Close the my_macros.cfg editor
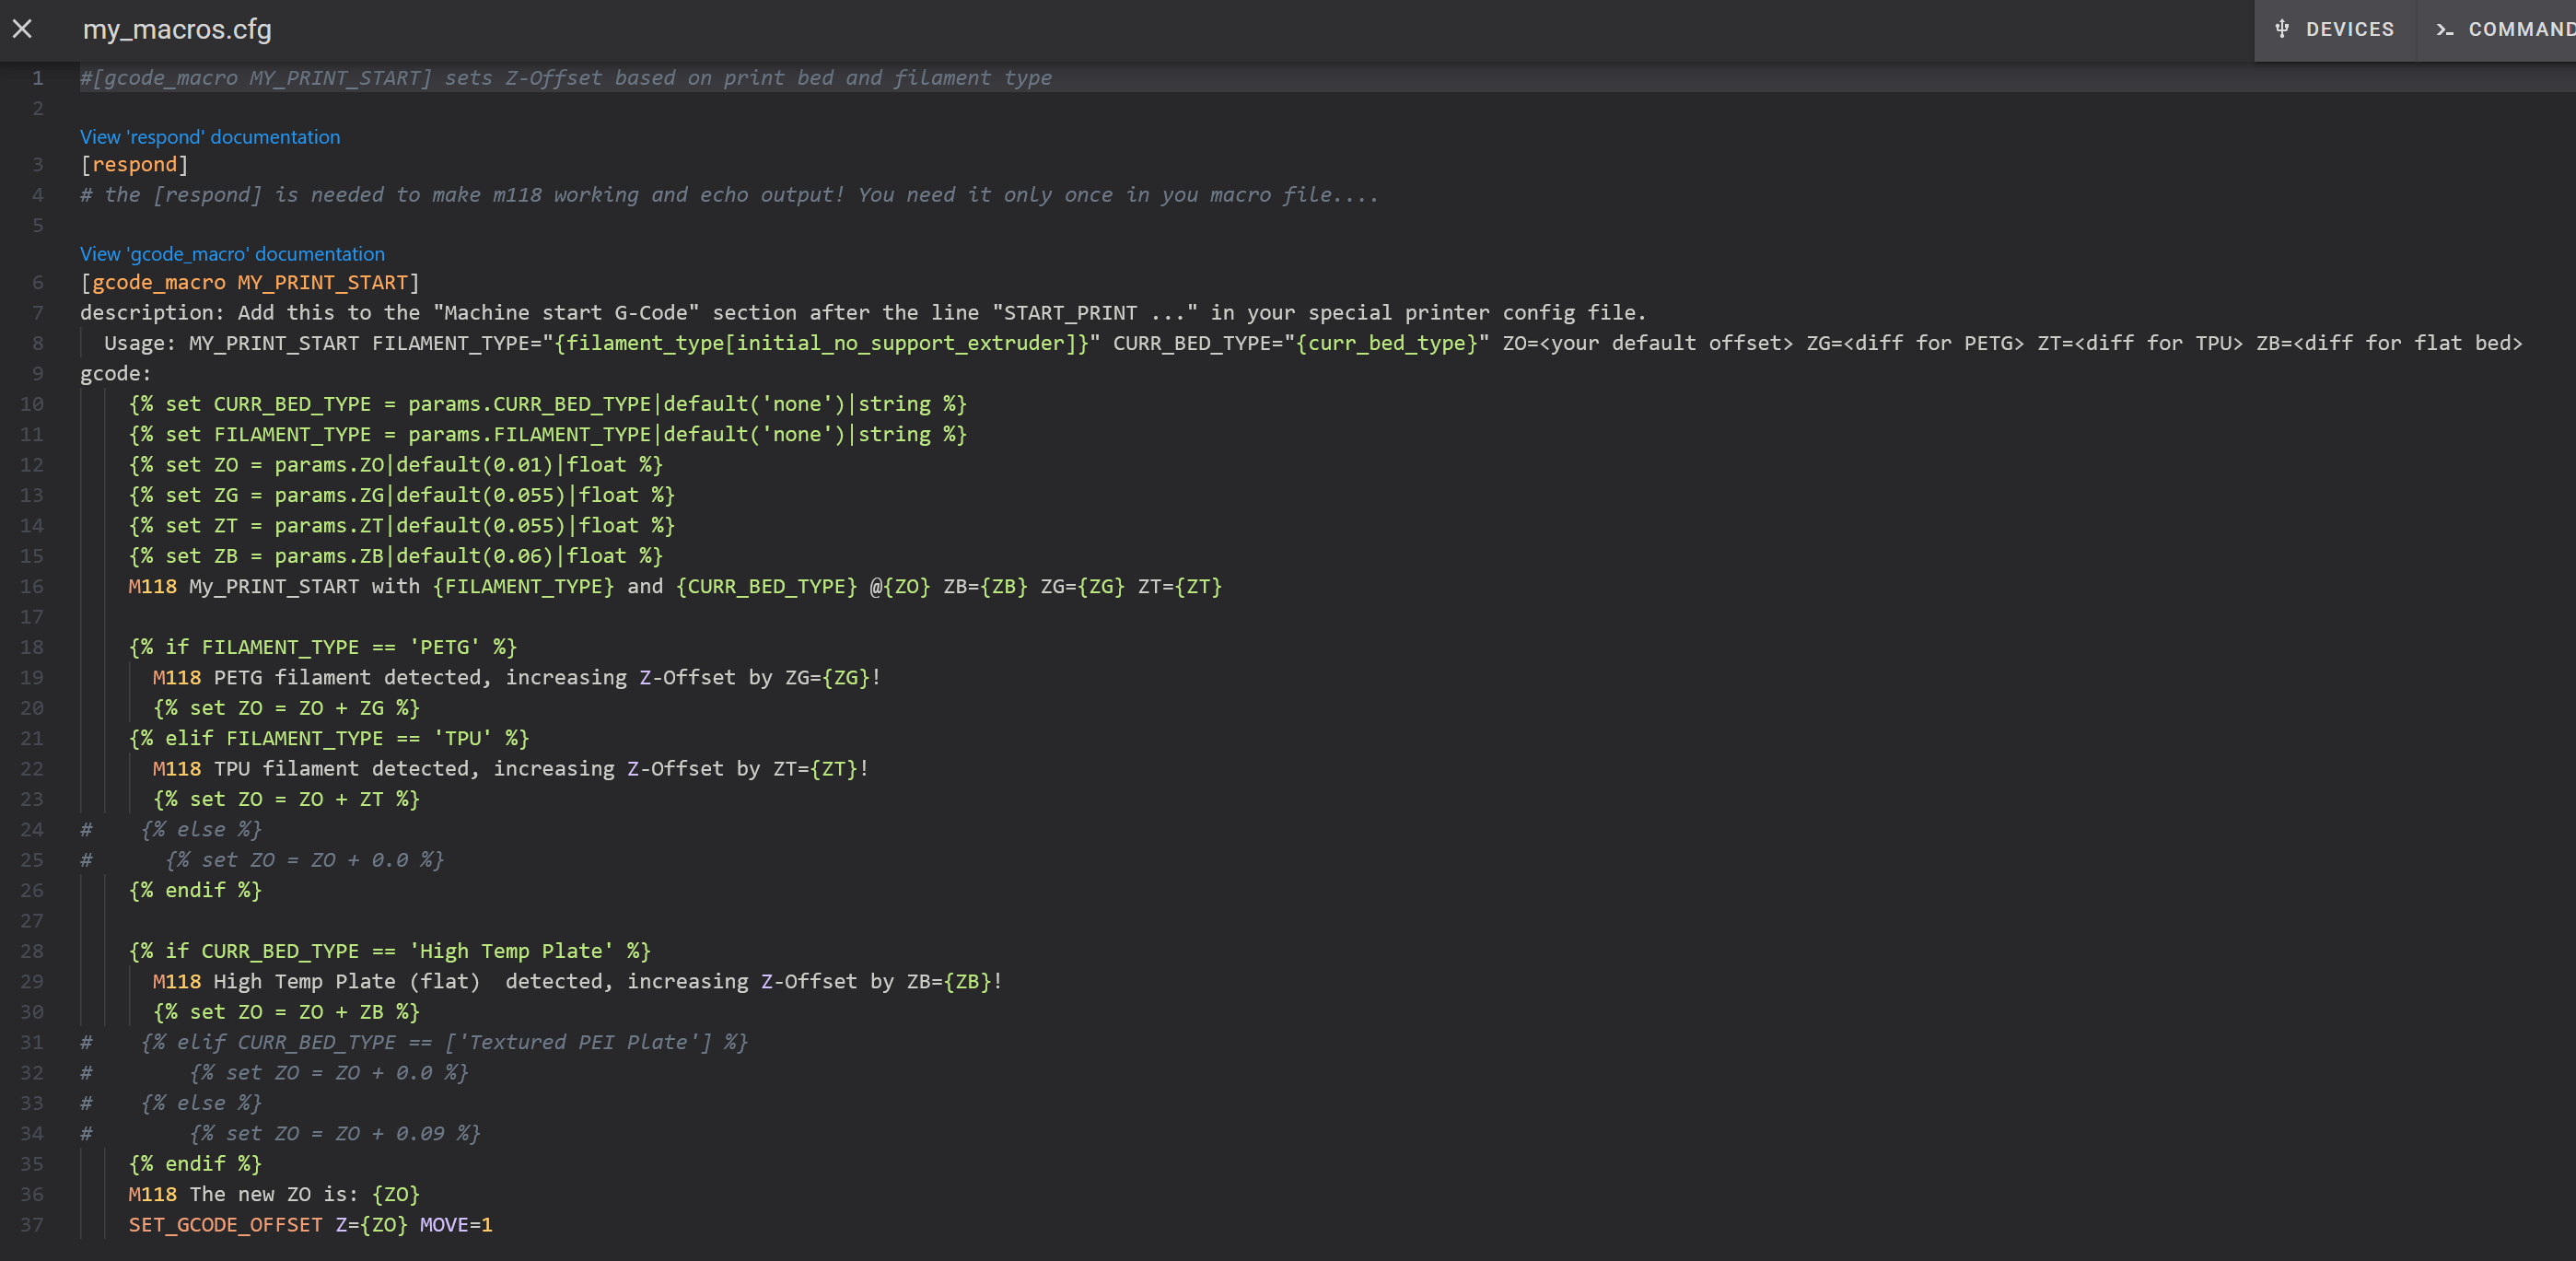Viewport: 2576px width, 1261px height. (x=22, y=29)
